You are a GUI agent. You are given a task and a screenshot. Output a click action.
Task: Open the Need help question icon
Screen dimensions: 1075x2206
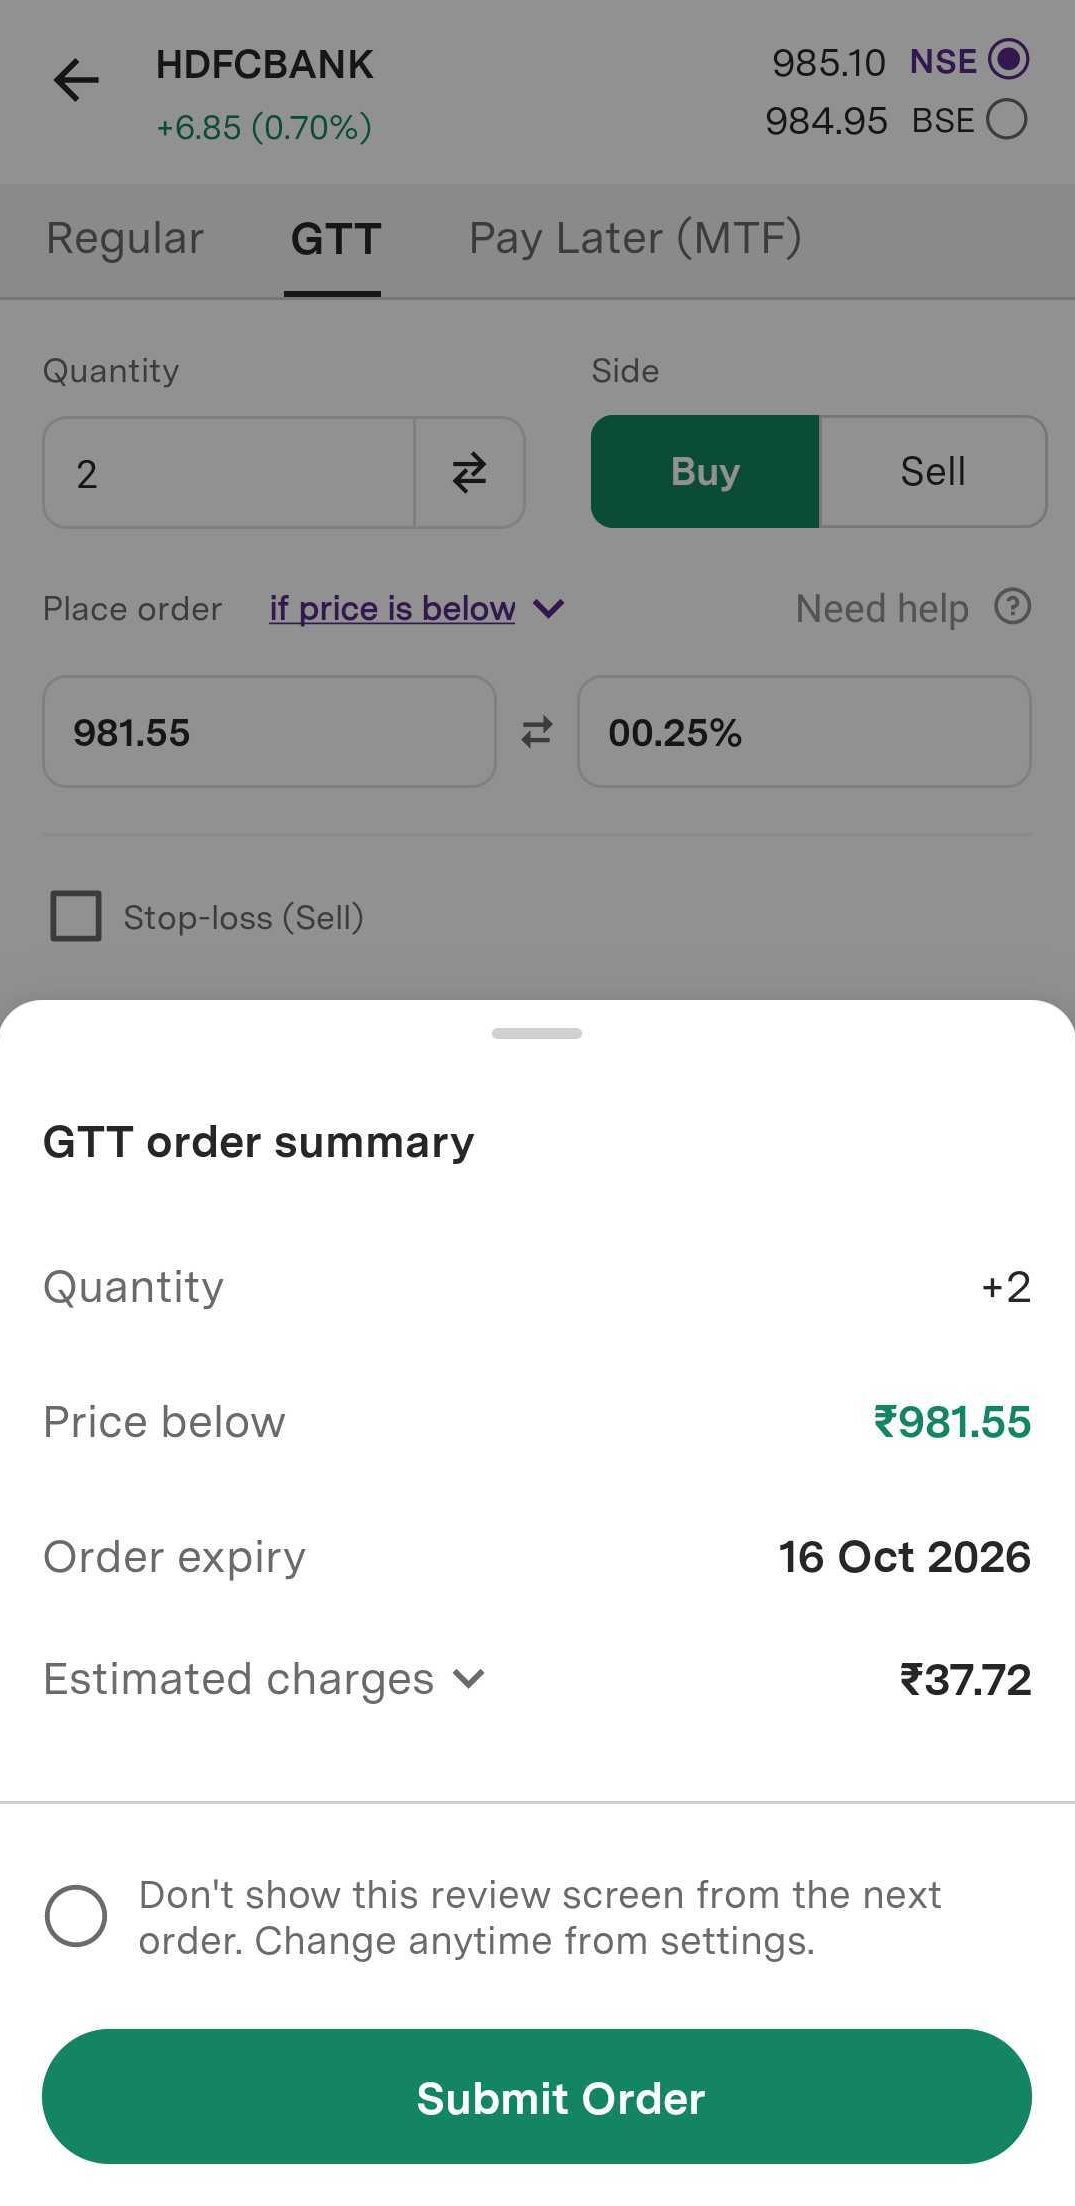point(1012,607)
